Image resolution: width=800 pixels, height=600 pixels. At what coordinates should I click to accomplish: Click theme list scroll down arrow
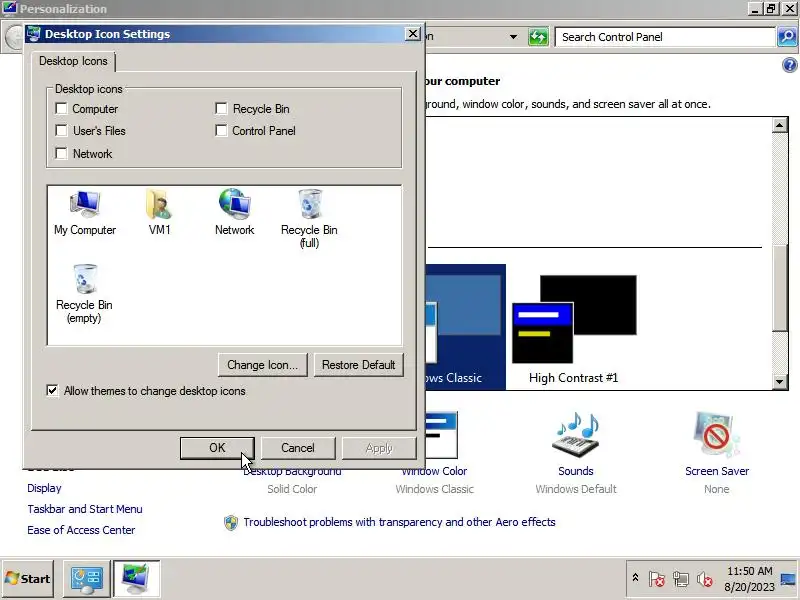[780, 381]
